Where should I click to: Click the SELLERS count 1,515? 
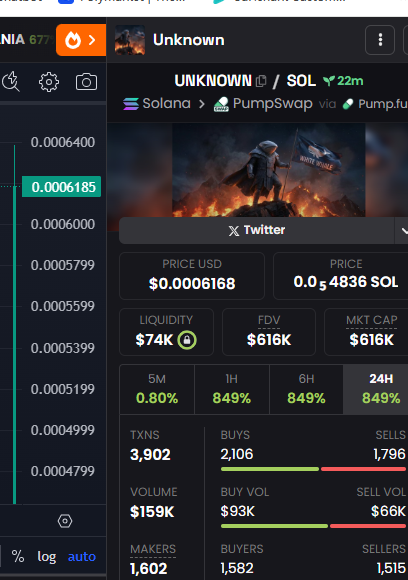click(x=391, y=568)
